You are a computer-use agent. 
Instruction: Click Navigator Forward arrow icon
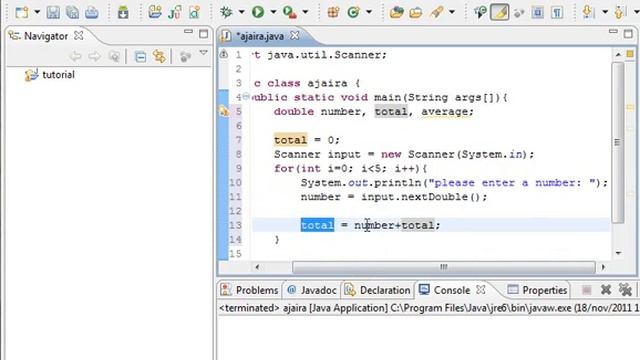coord(94,56)
